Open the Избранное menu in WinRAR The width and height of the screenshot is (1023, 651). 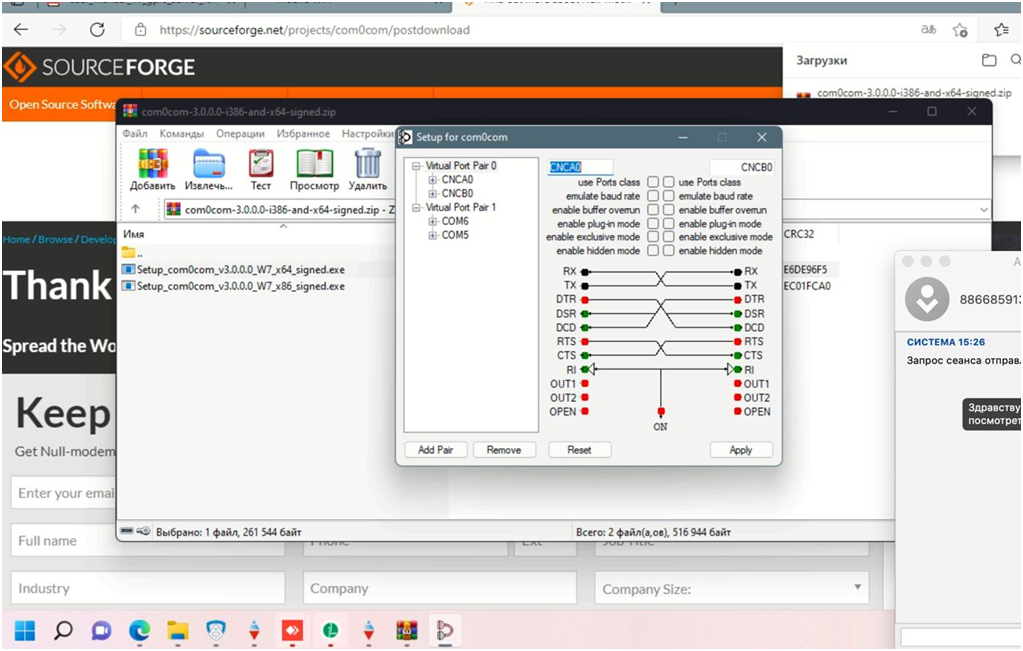tap(303, 134)
